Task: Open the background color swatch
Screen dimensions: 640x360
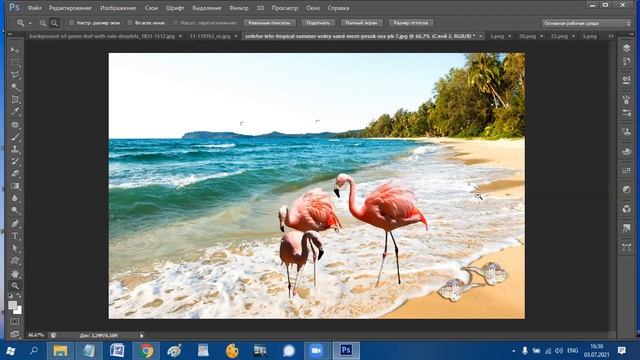Action: 18,311
